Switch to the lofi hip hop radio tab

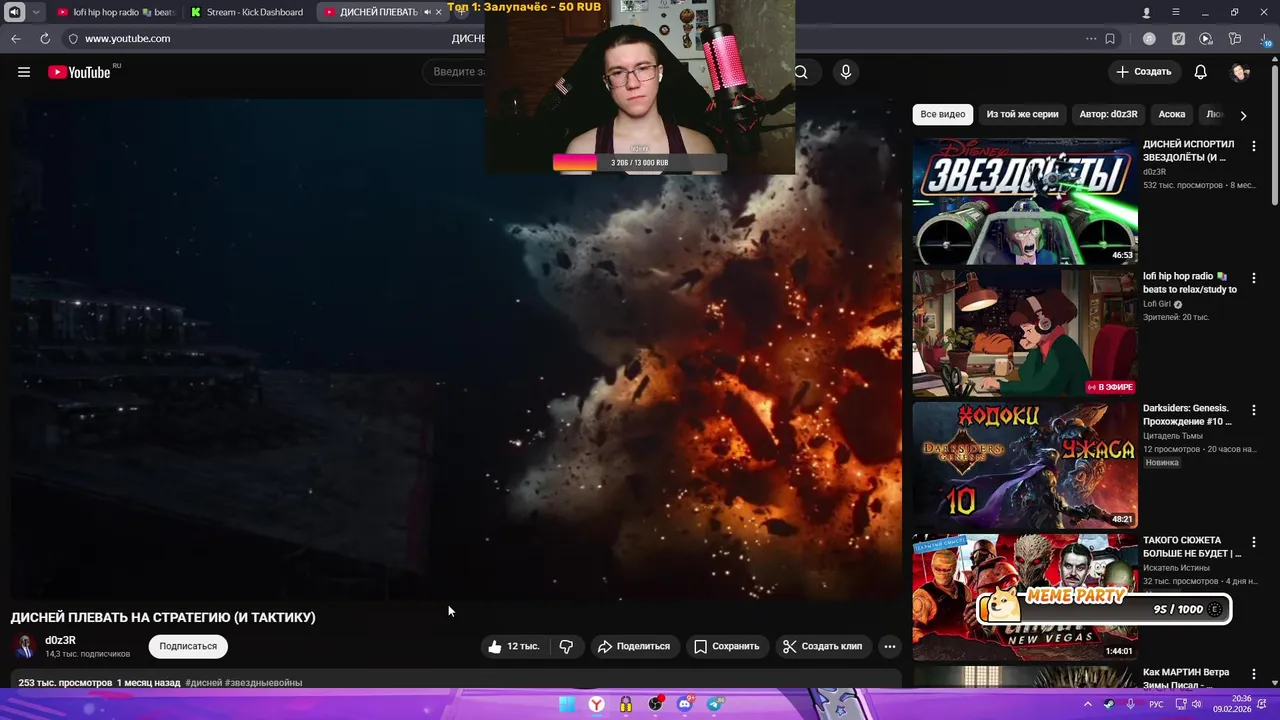click(x=115, y=12)
